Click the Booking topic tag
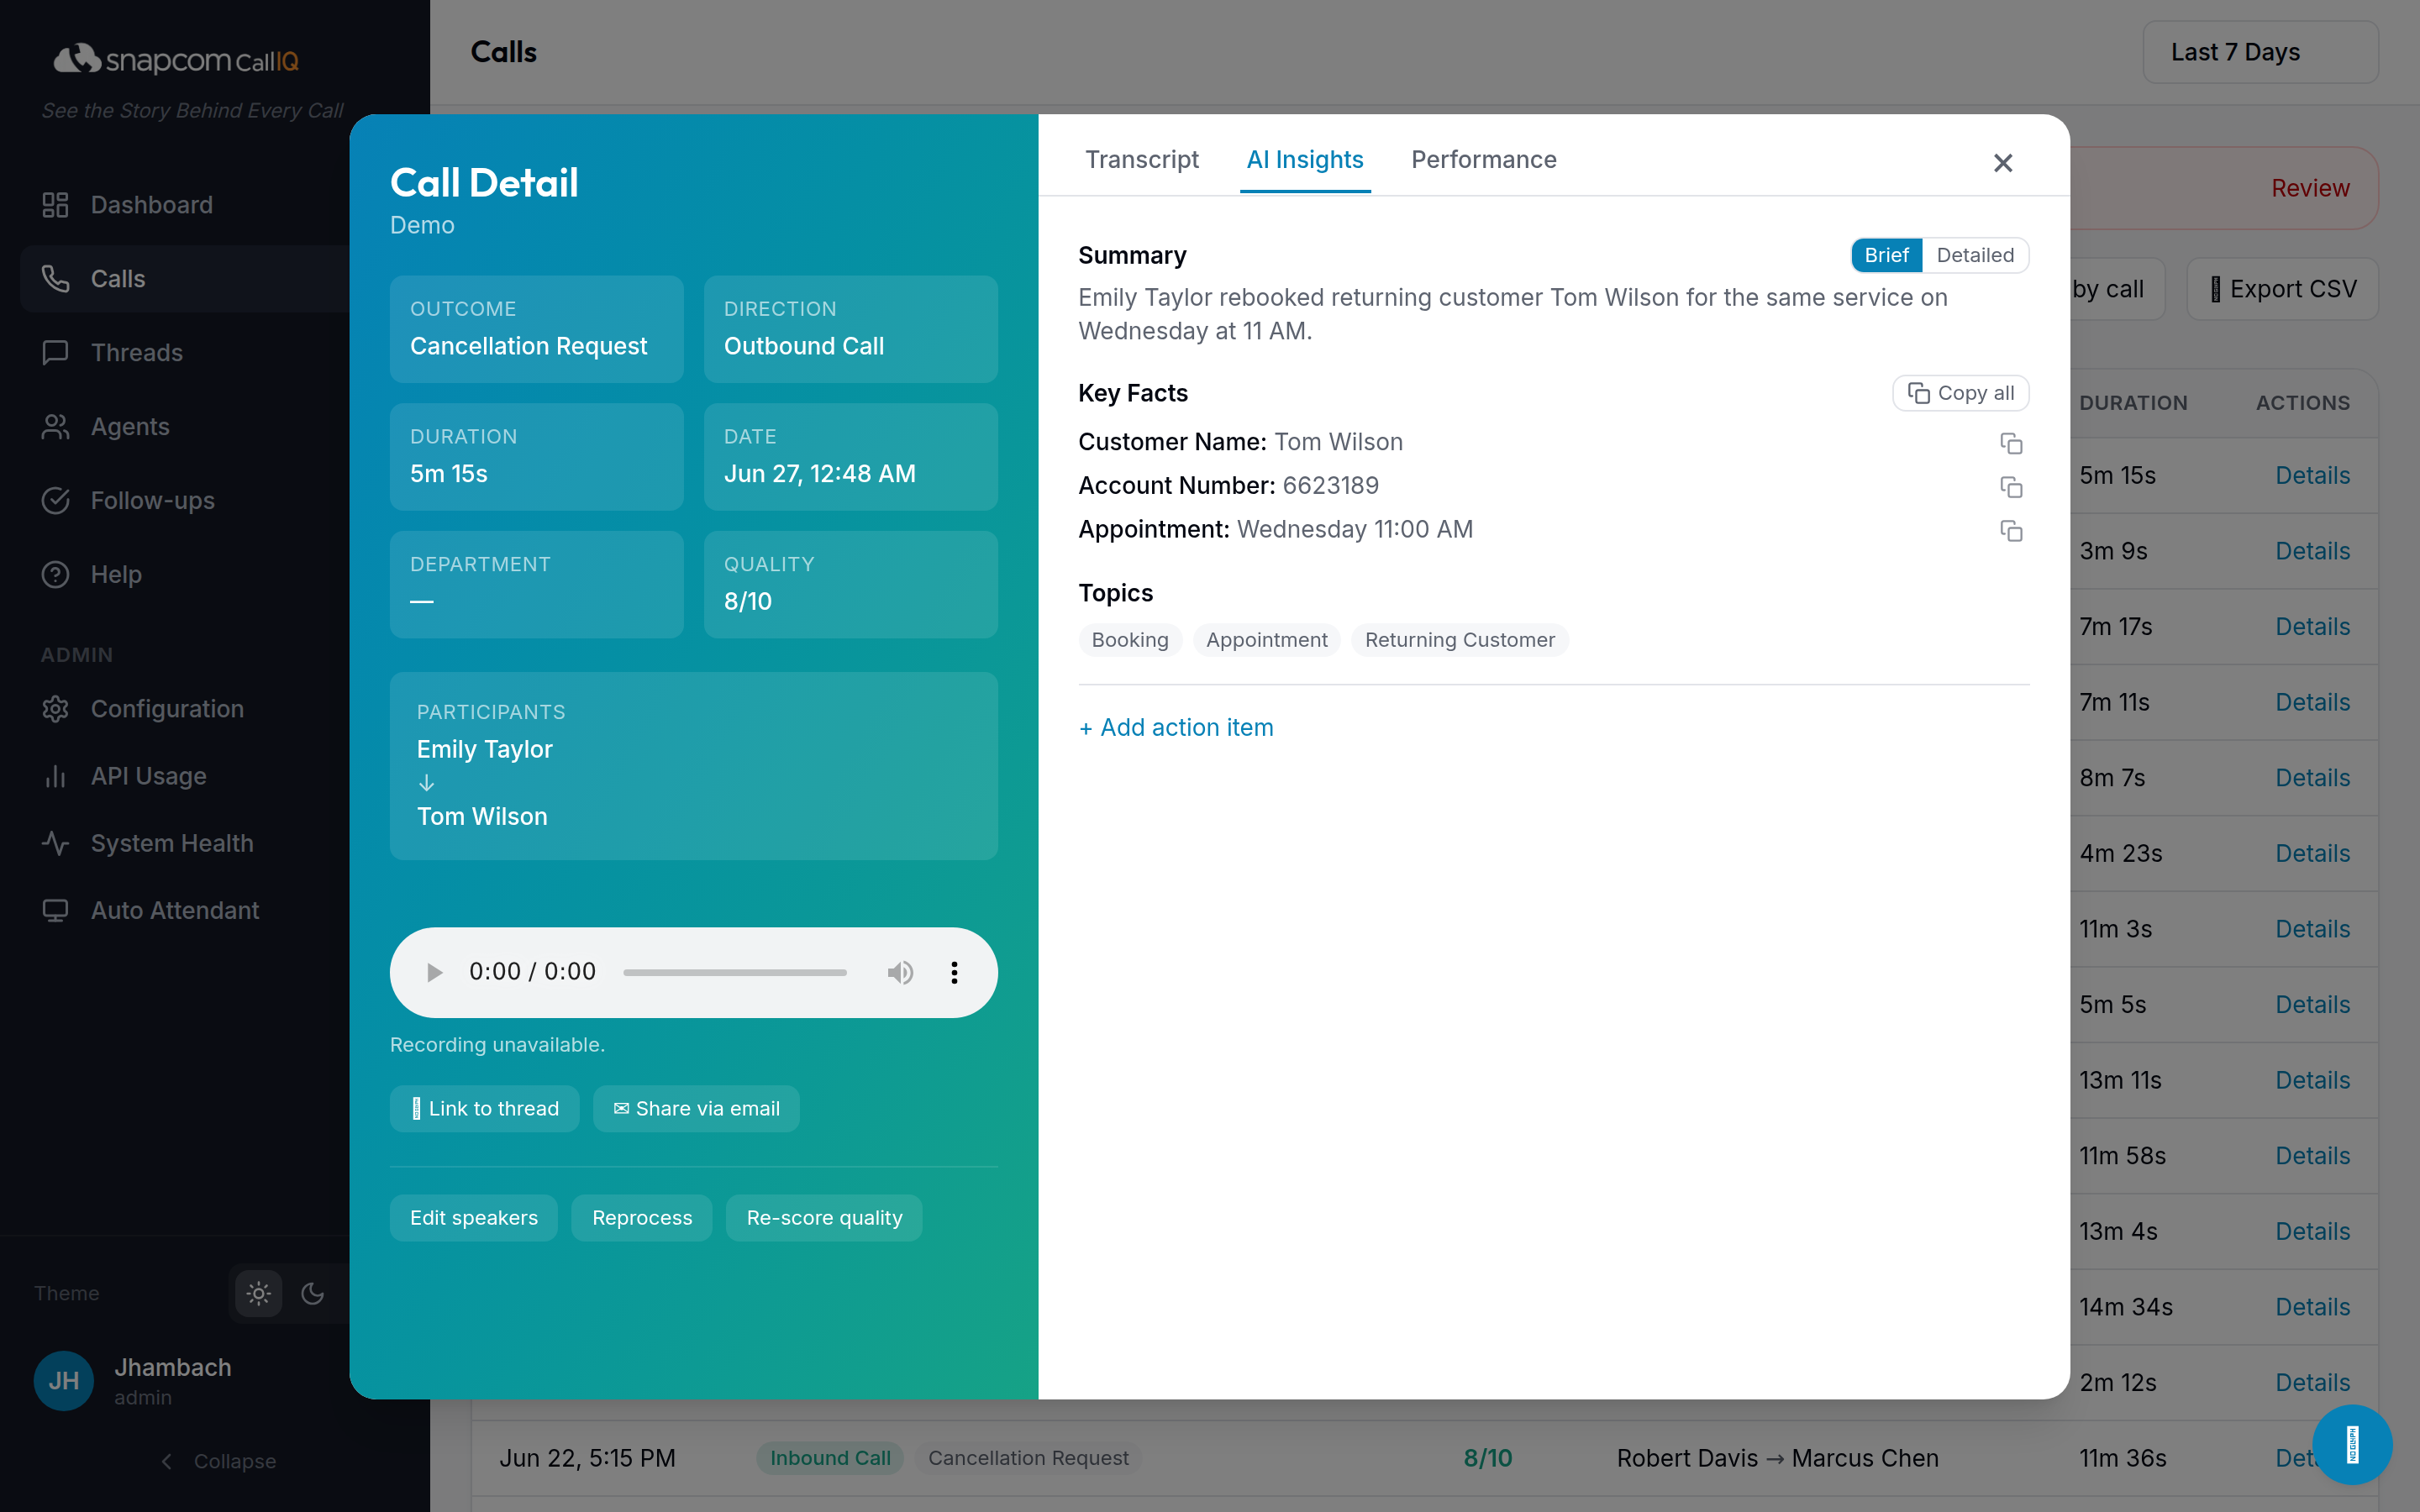The image size is (2420, 1512). [x=1130, y=640]
